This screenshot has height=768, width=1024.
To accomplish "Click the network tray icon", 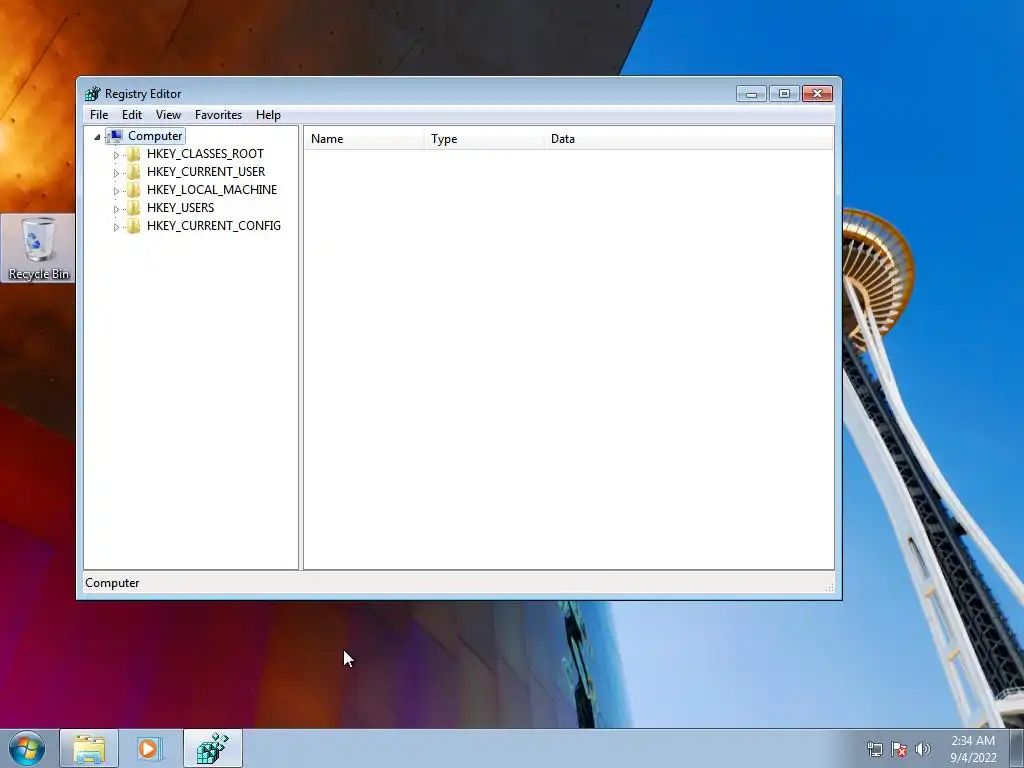I will (x=874, y=749).
